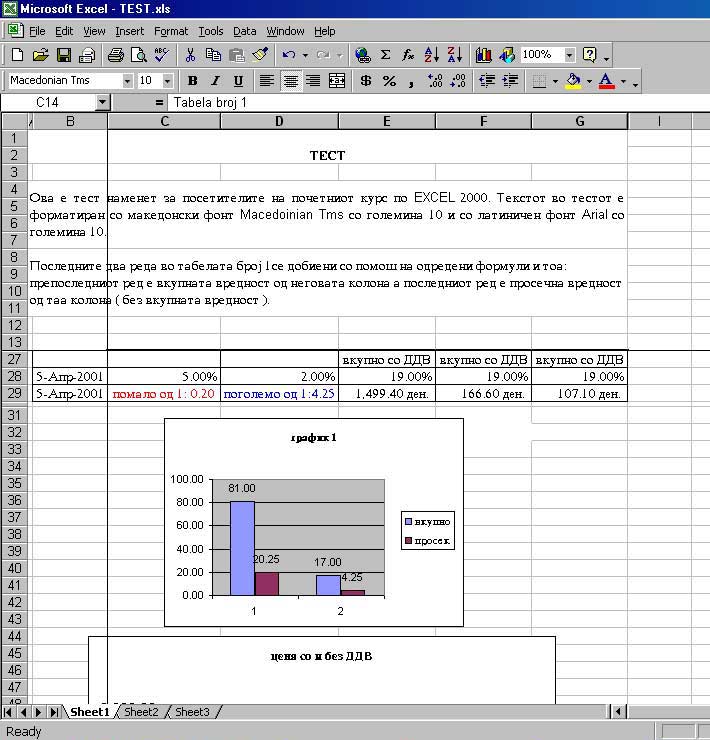710x740 pixels.
Task: Select column E header
Action: point(386,121)
